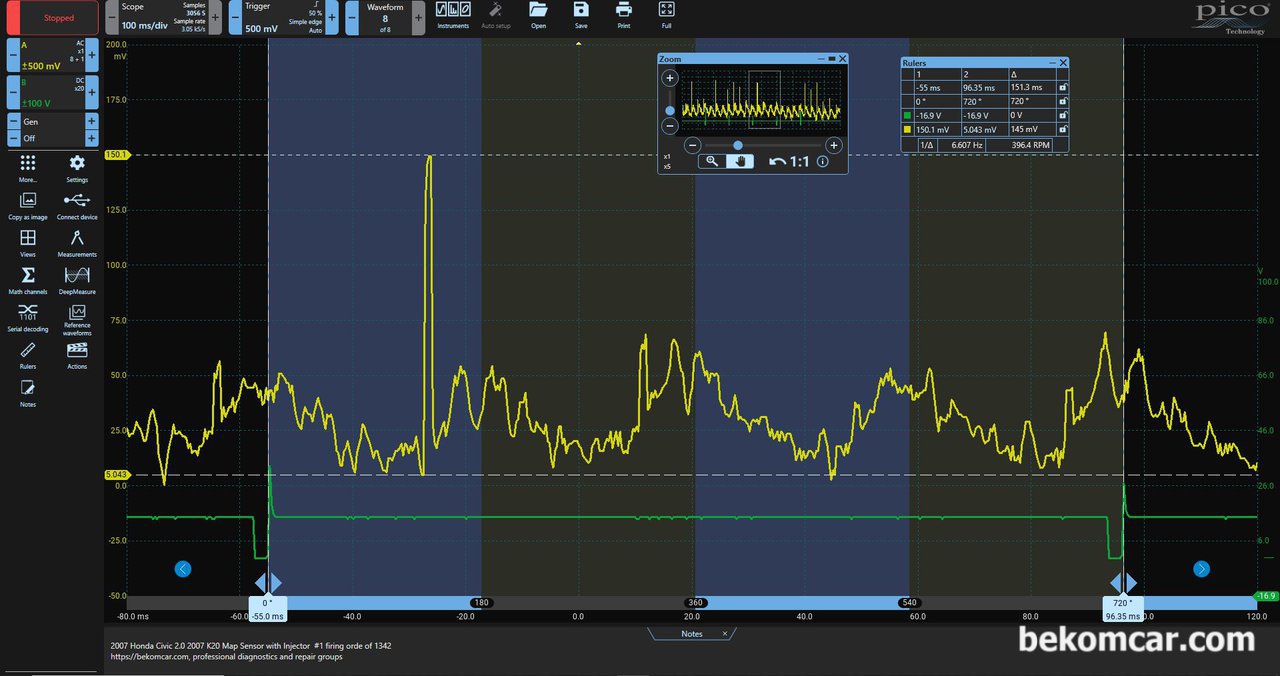Viewport: 1280px width, 676px height.
Task: Click the Zoom overview waveform thumbnail
Action: [761, 101]
